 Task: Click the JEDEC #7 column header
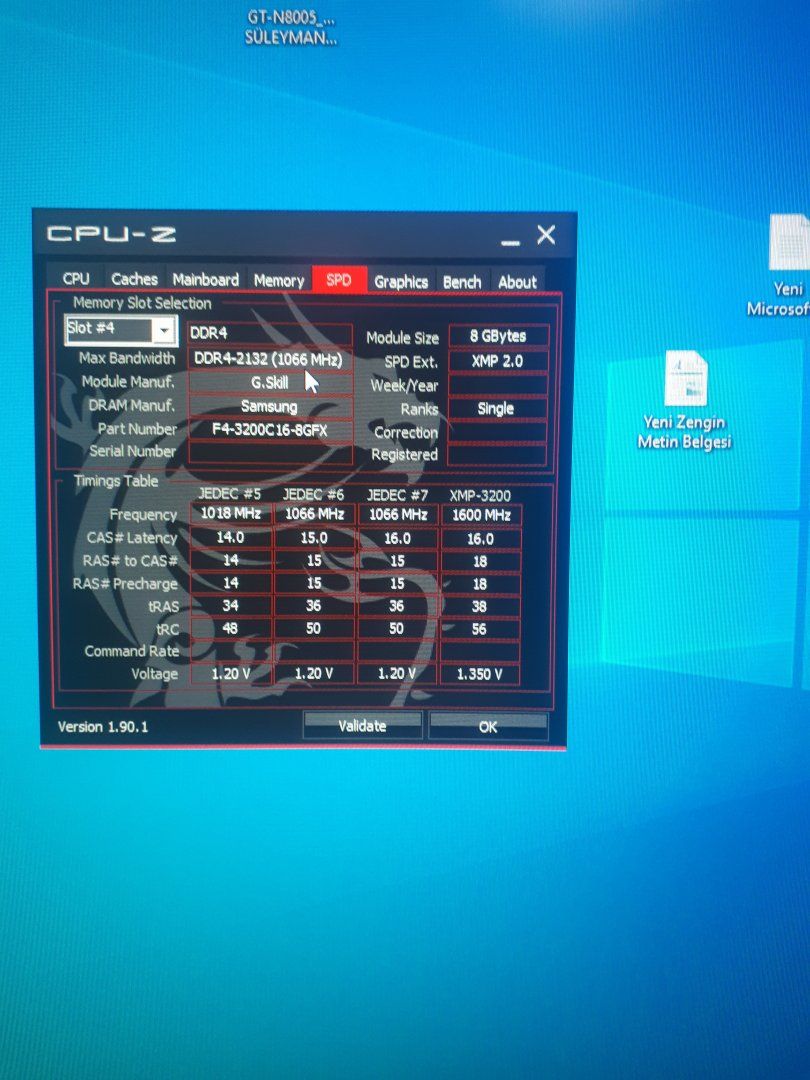click(x=397, y=495)
